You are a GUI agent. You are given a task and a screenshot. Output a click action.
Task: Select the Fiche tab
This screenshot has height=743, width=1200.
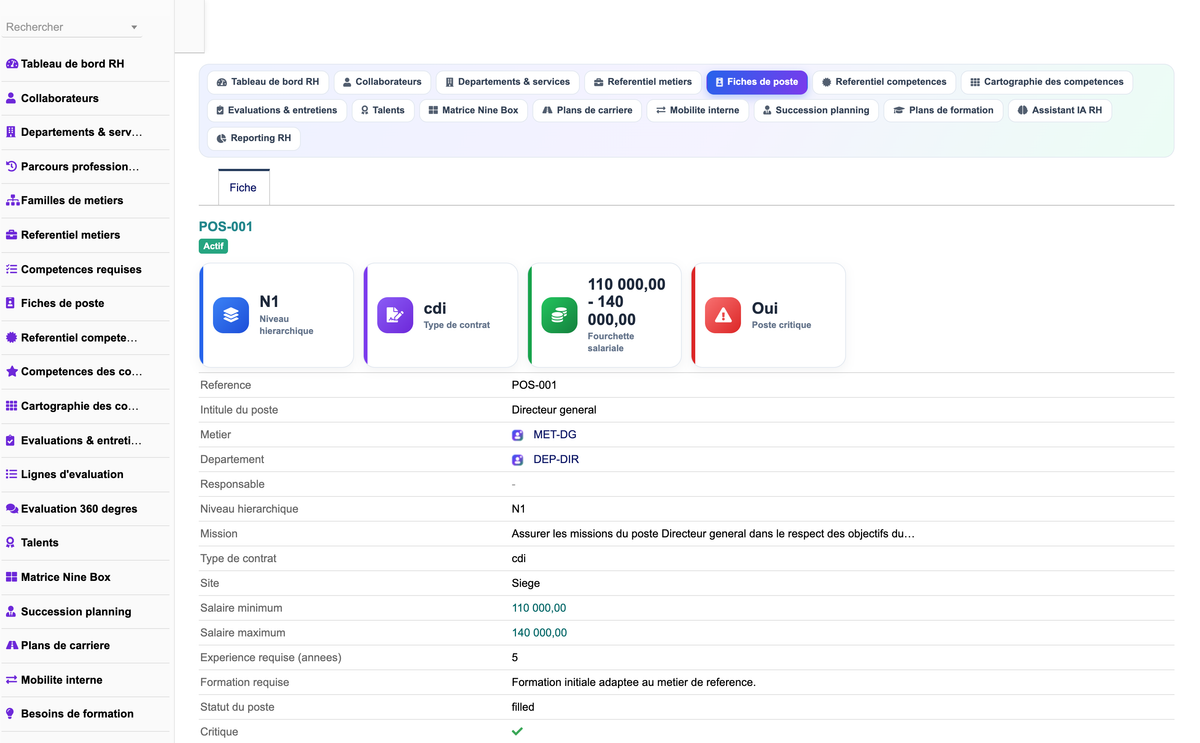[243, 187]
